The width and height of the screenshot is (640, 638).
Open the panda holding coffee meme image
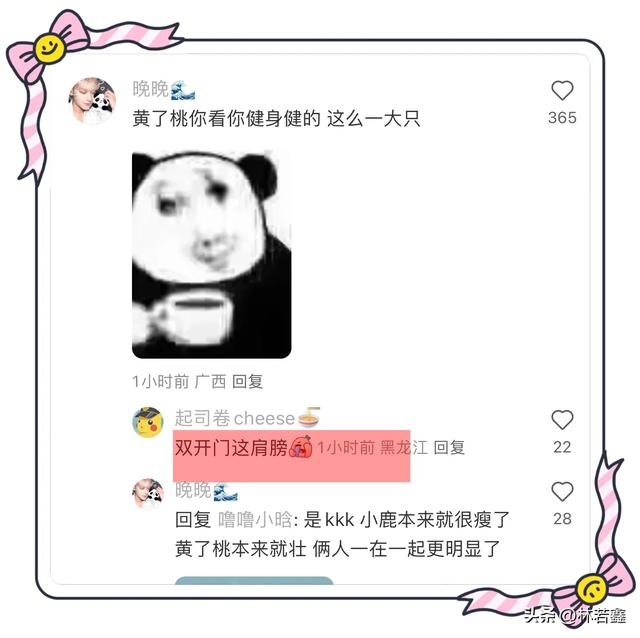(x=211, y=255)
